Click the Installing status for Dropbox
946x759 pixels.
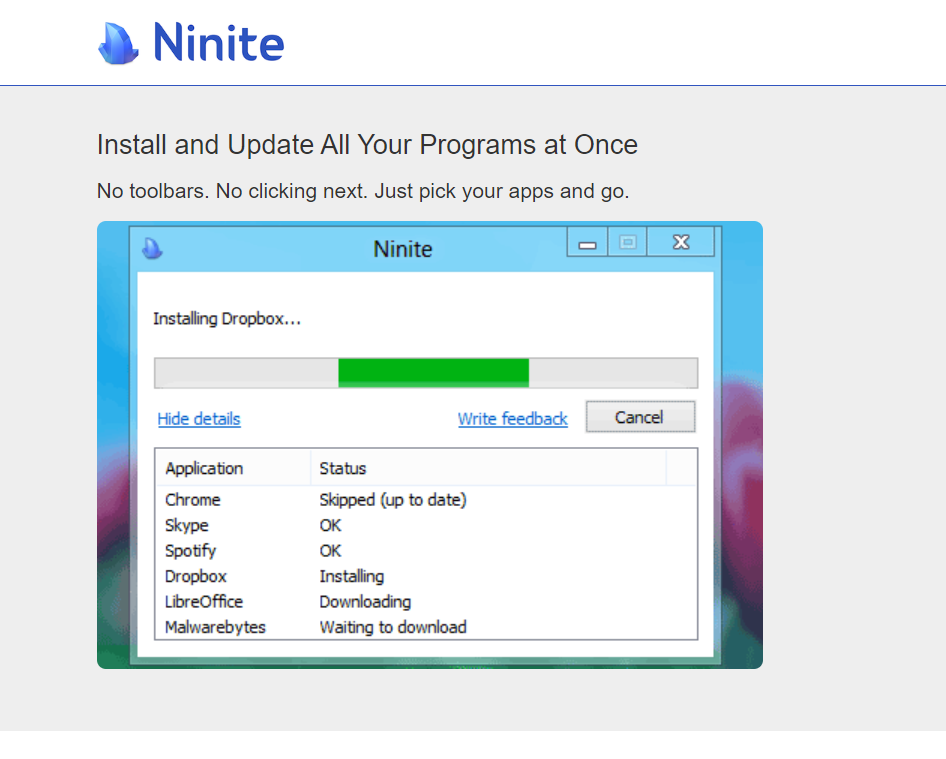(352, 577)
